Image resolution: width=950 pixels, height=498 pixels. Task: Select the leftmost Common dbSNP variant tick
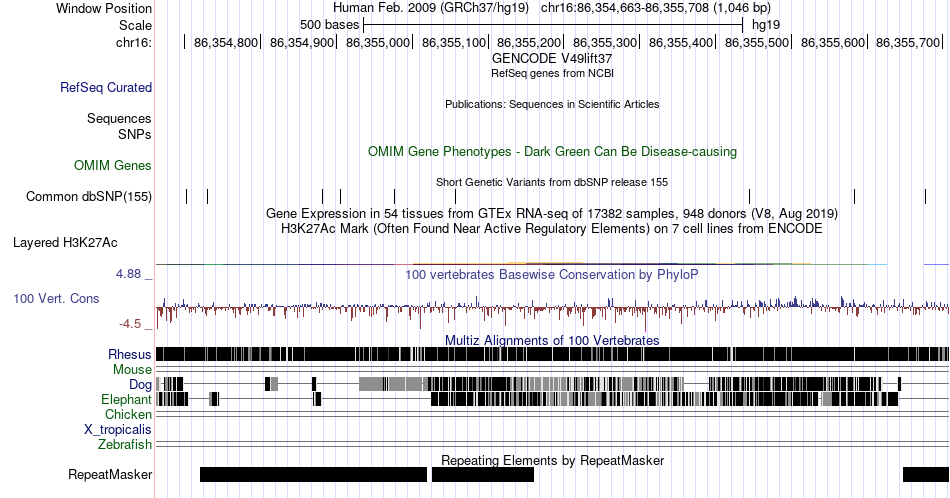[187, 196]
